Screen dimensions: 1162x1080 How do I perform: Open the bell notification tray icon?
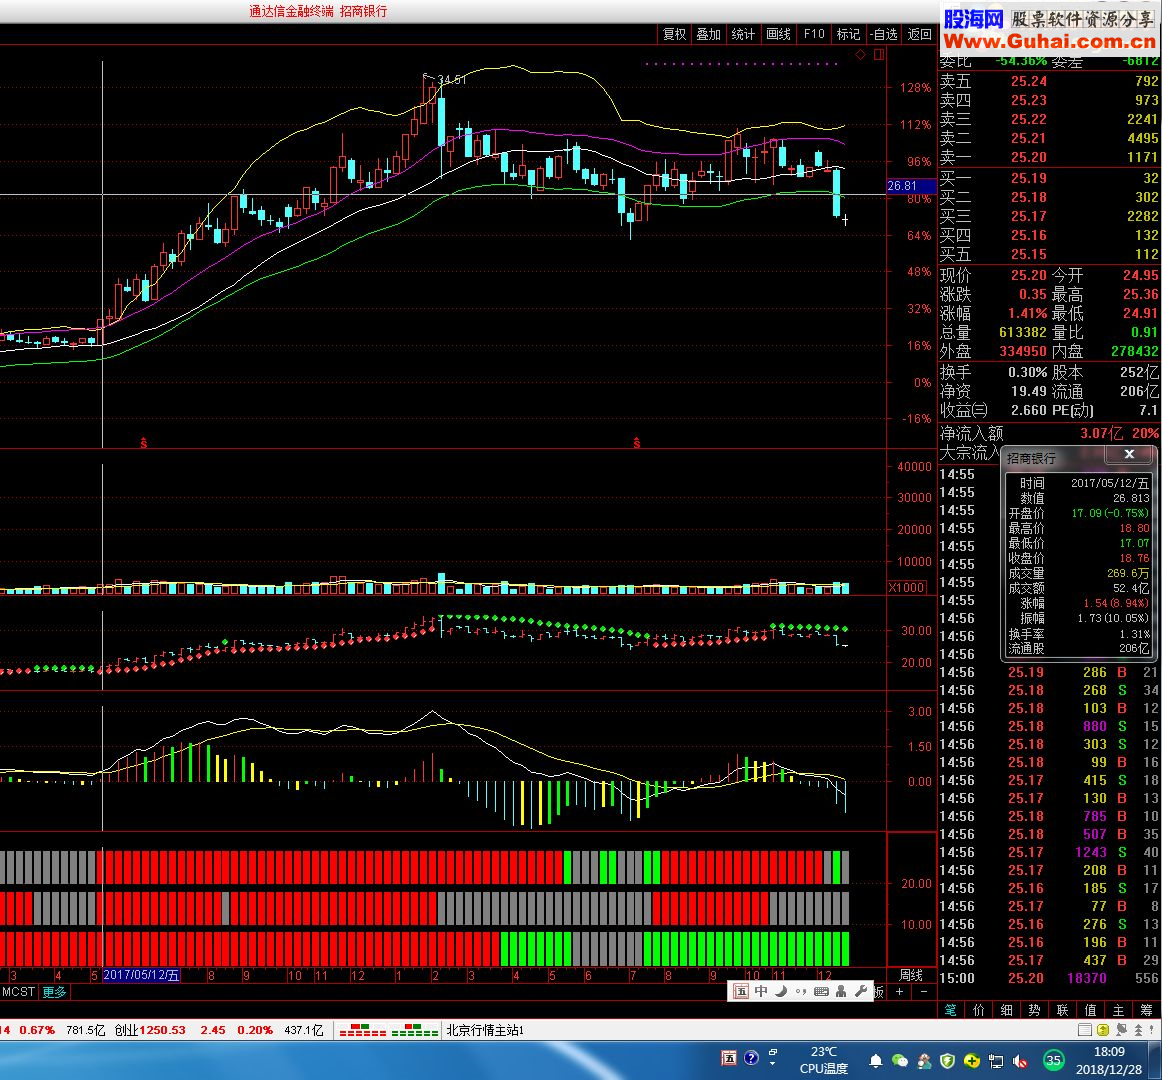click(x=876, y=1061)
